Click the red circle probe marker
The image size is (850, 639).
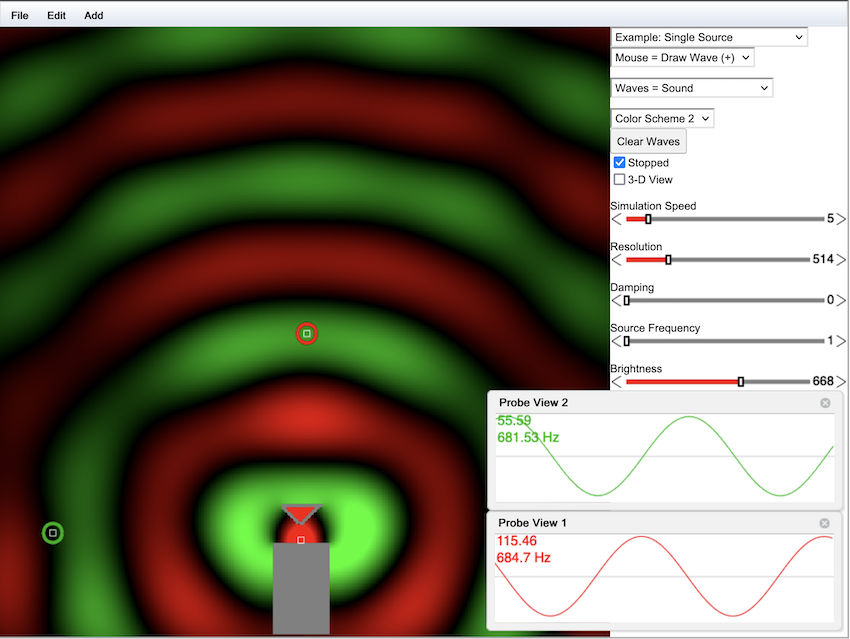pyautogui.click(x=307, y=333)
